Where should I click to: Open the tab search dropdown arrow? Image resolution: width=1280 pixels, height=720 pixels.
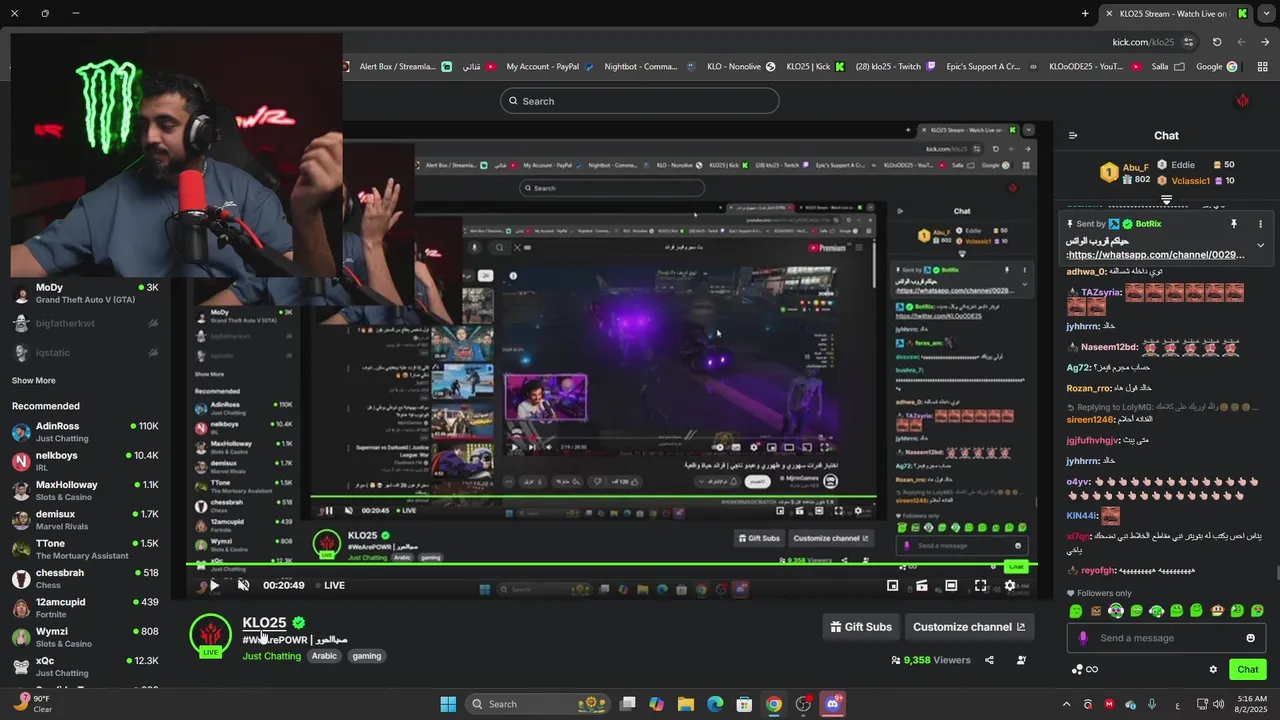point(1267,14)
